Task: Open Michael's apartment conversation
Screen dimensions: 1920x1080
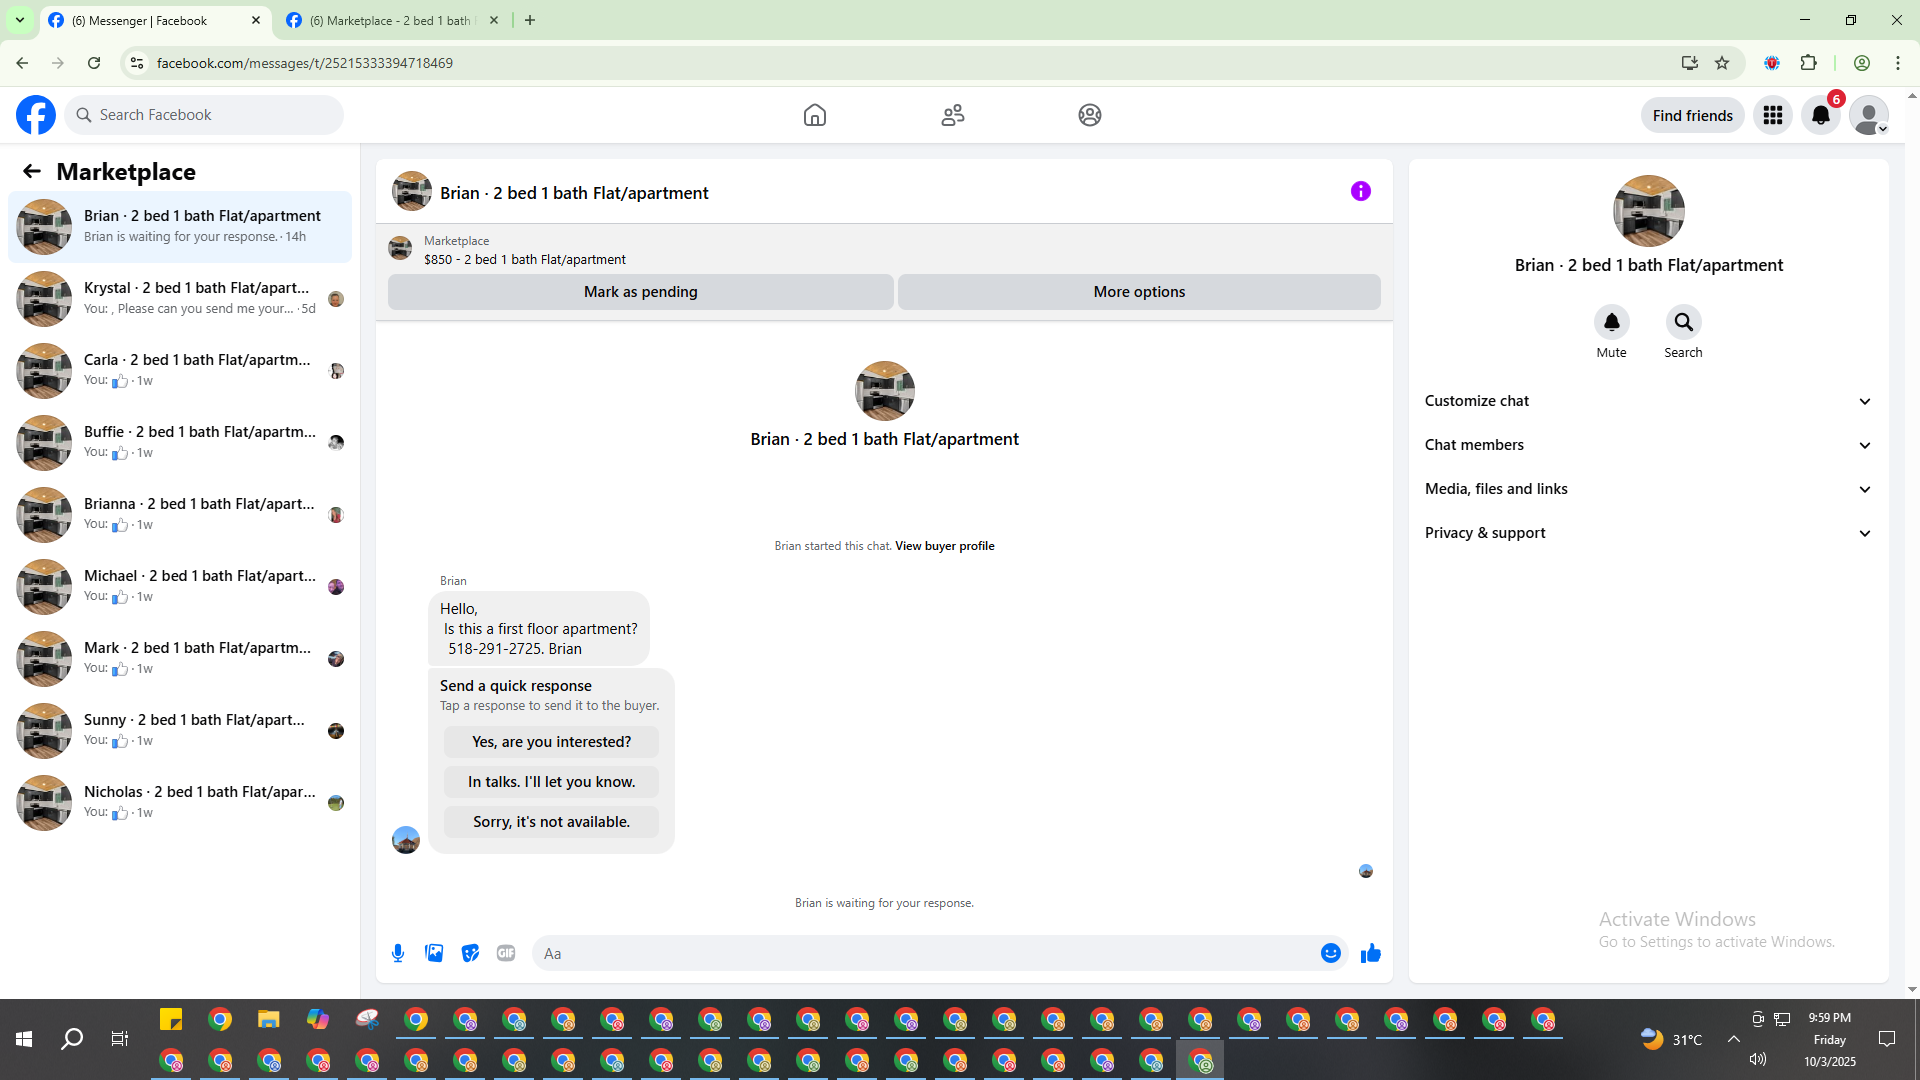Action: point(180,587)
